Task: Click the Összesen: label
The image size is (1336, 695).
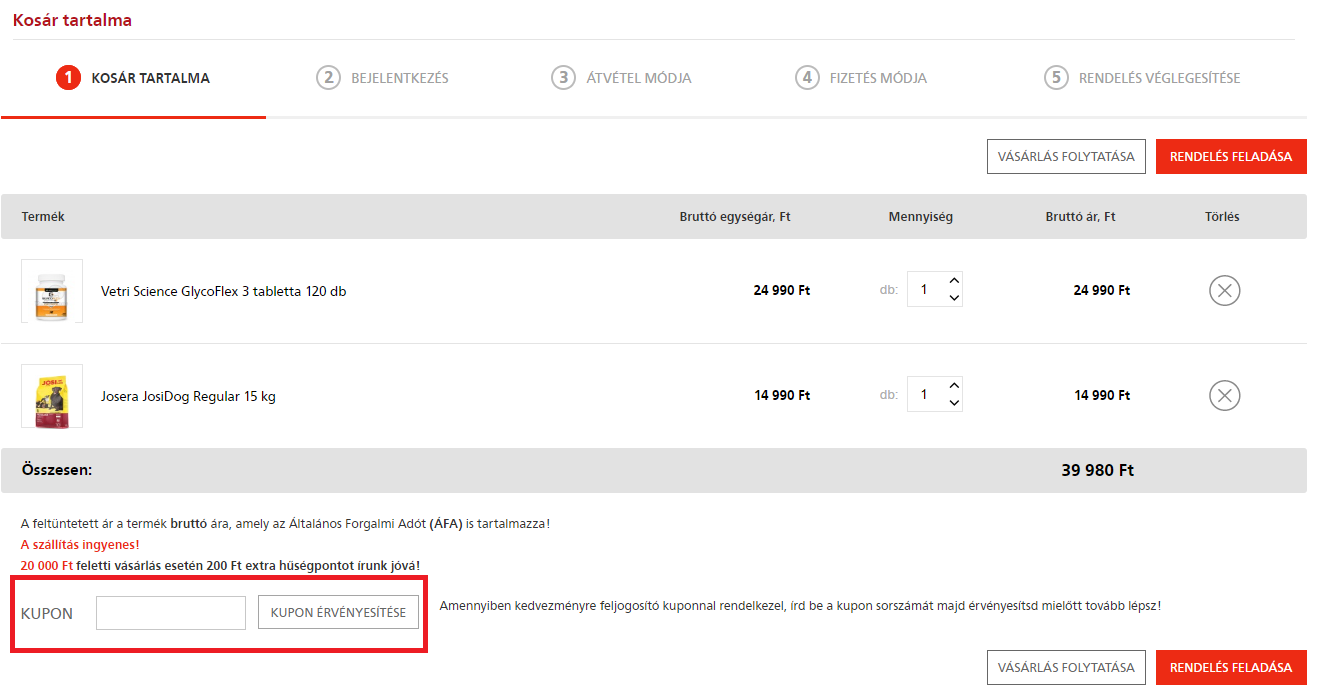Action: click(x=57, y=470)
